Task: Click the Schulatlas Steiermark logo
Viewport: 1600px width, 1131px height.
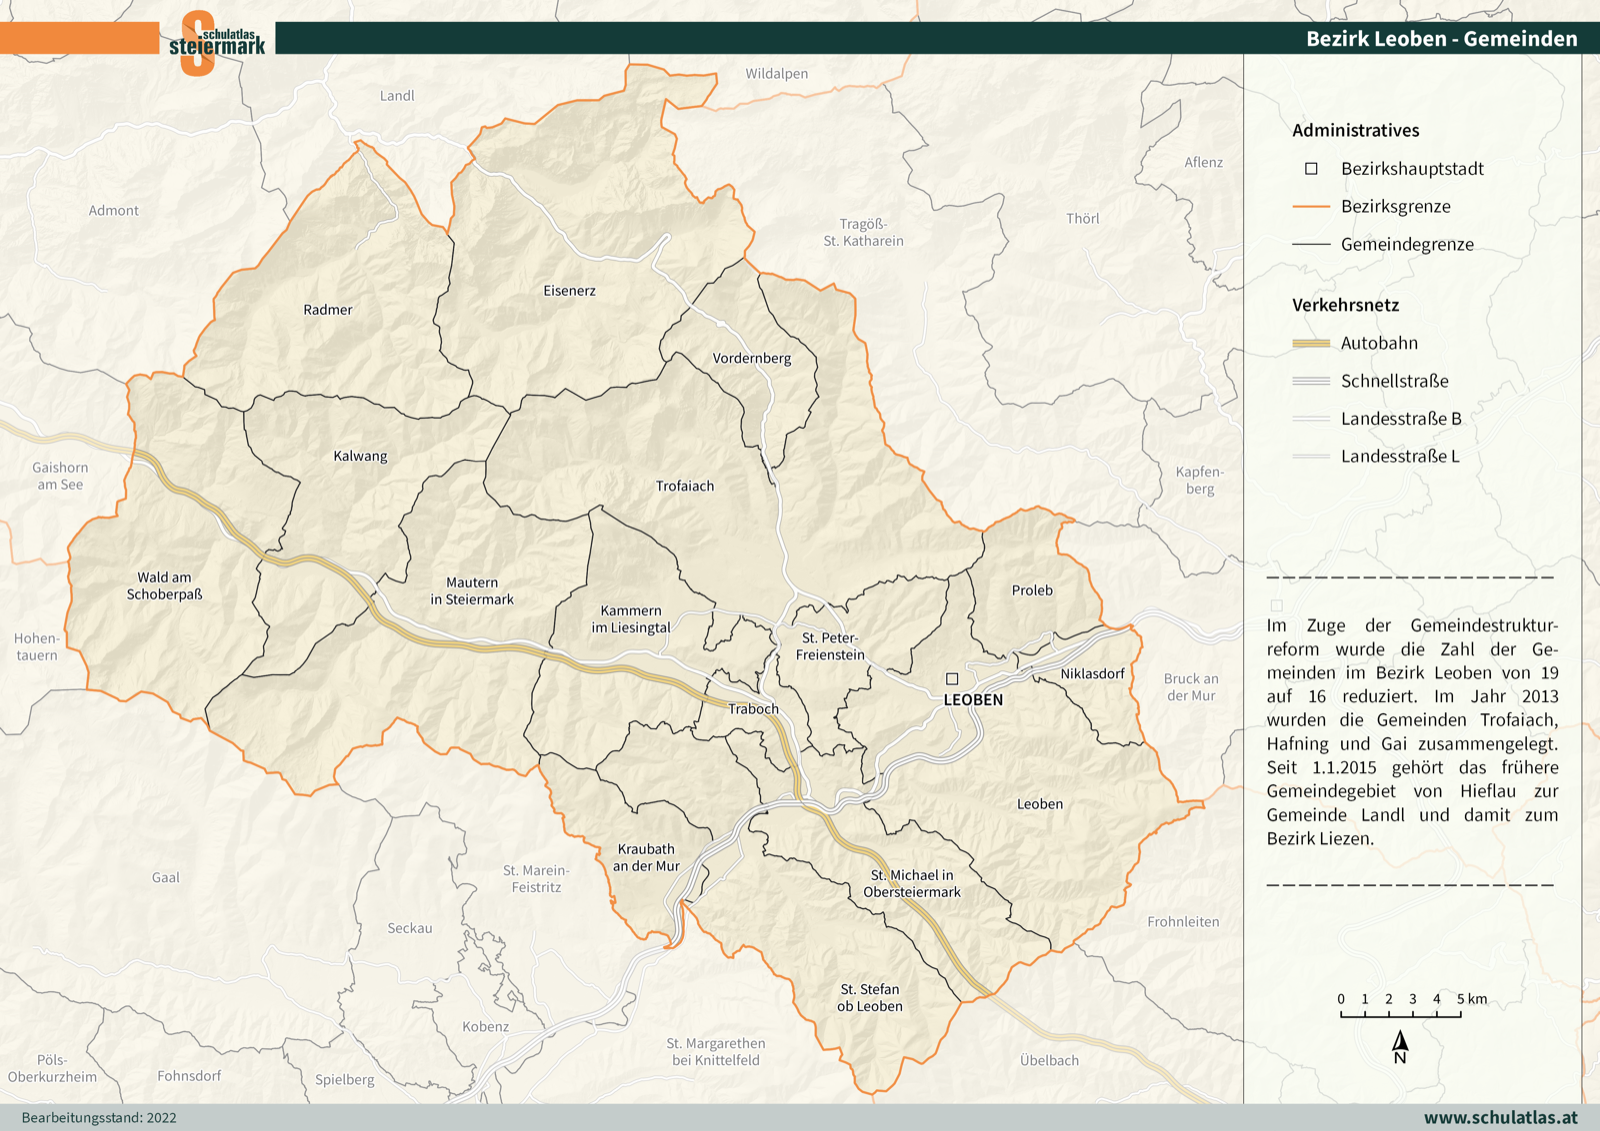Action: coord(216,42)
